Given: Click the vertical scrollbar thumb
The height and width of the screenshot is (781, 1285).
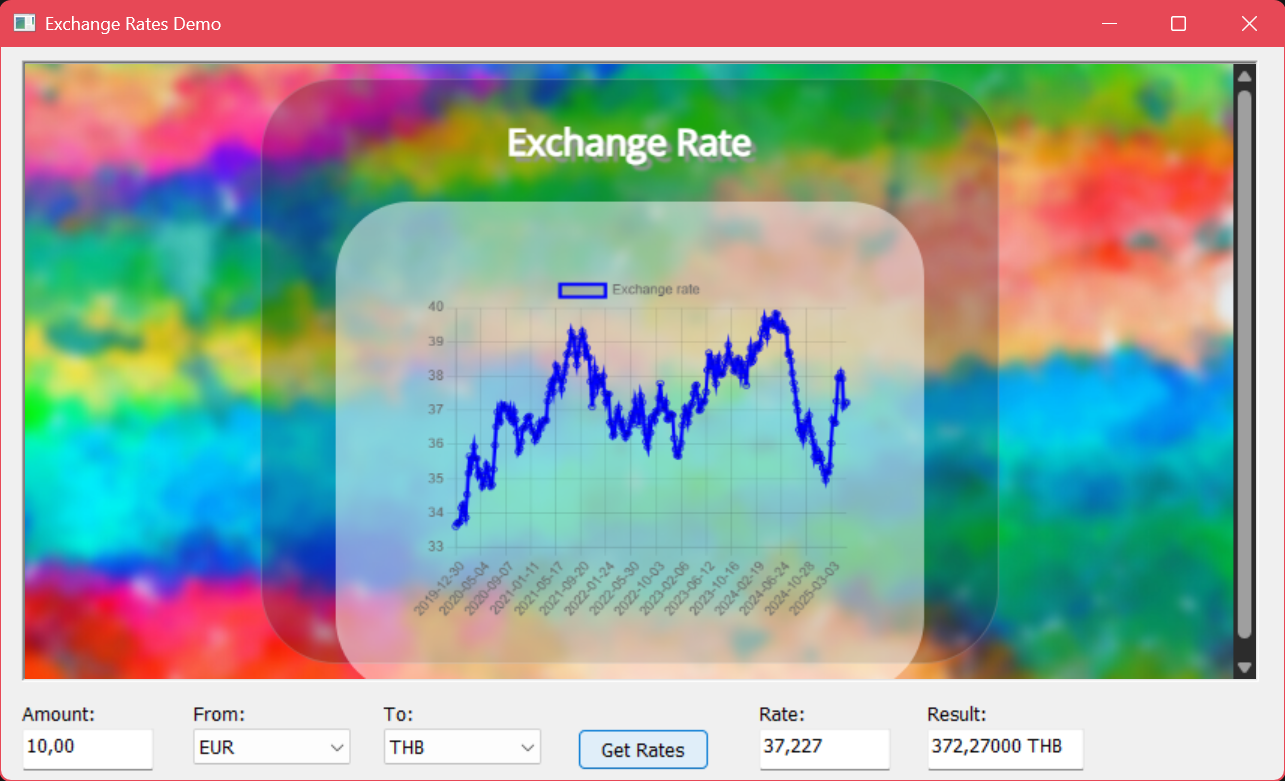Looking at the screenshot, I should coord(1244,360).
